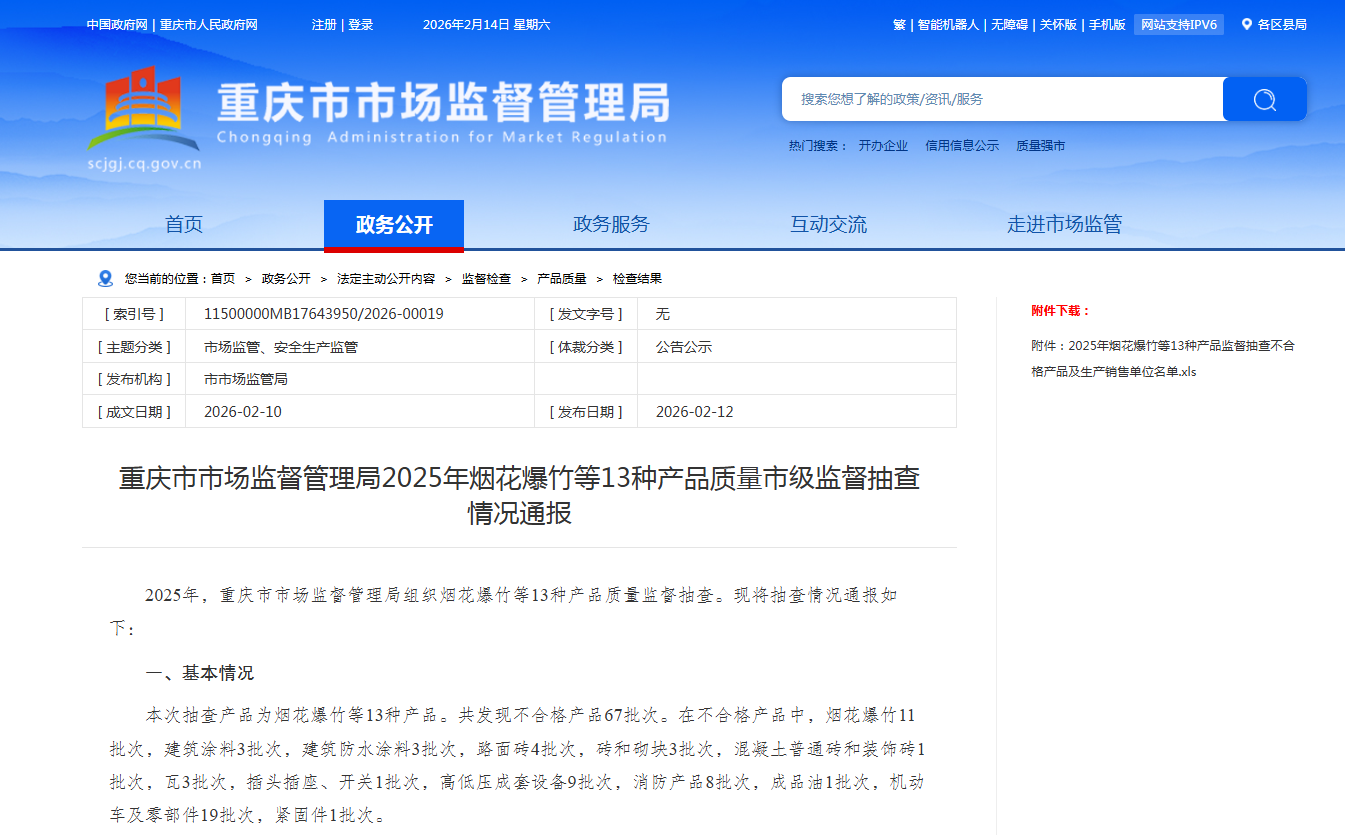1345x835 pixels.
Task: Click the article title heading
Action: 520,496
